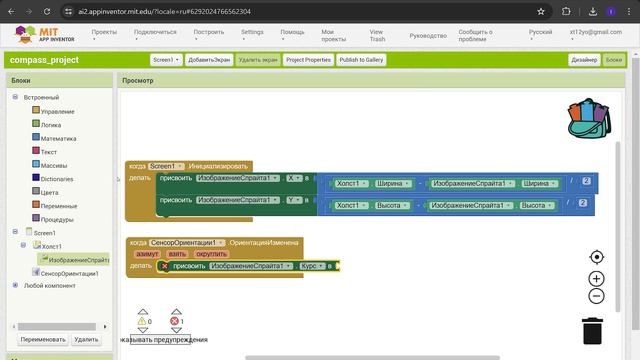Go to previous error with up arrow
The width and height of the screenshot is (640, 360).
[176, 312]
